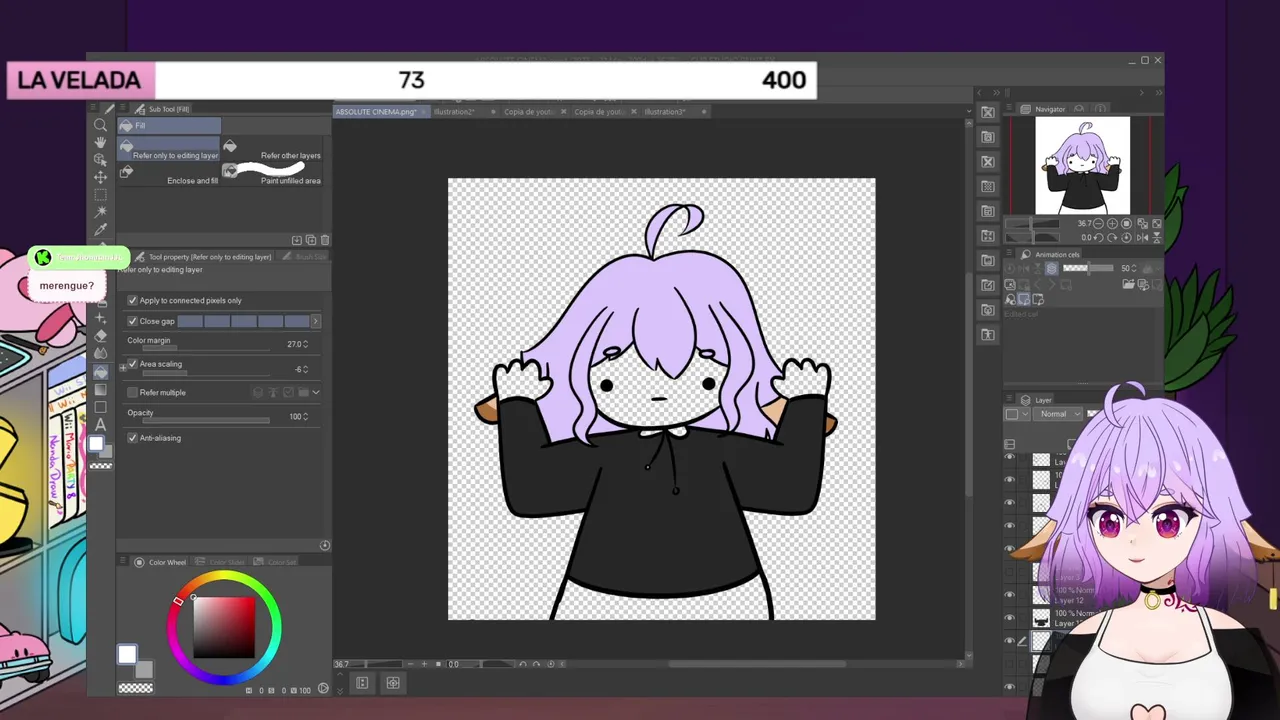
Task: Toggle the Area scaling checkbox
Action: tap(132, 364)
